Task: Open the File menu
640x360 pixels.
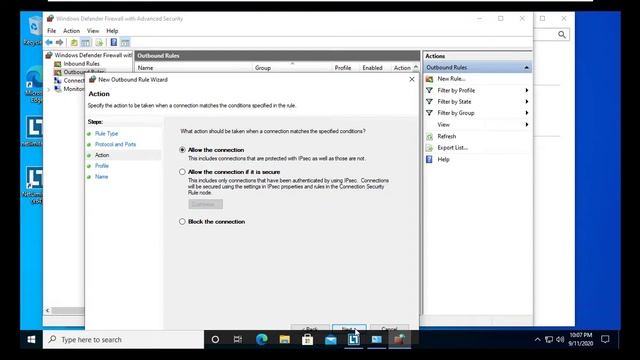Action: (x=51, y=31)
